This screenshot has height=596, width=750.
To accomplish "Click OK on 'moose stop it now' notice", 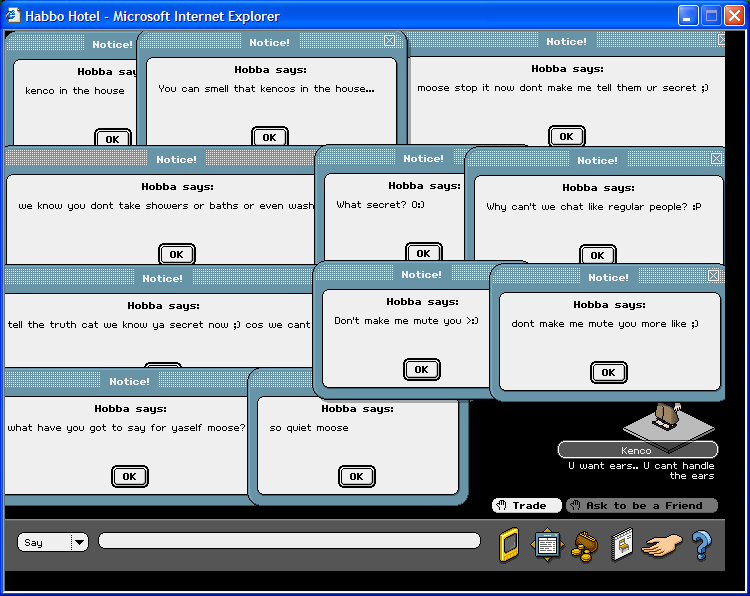I will [x=566, y=136].
